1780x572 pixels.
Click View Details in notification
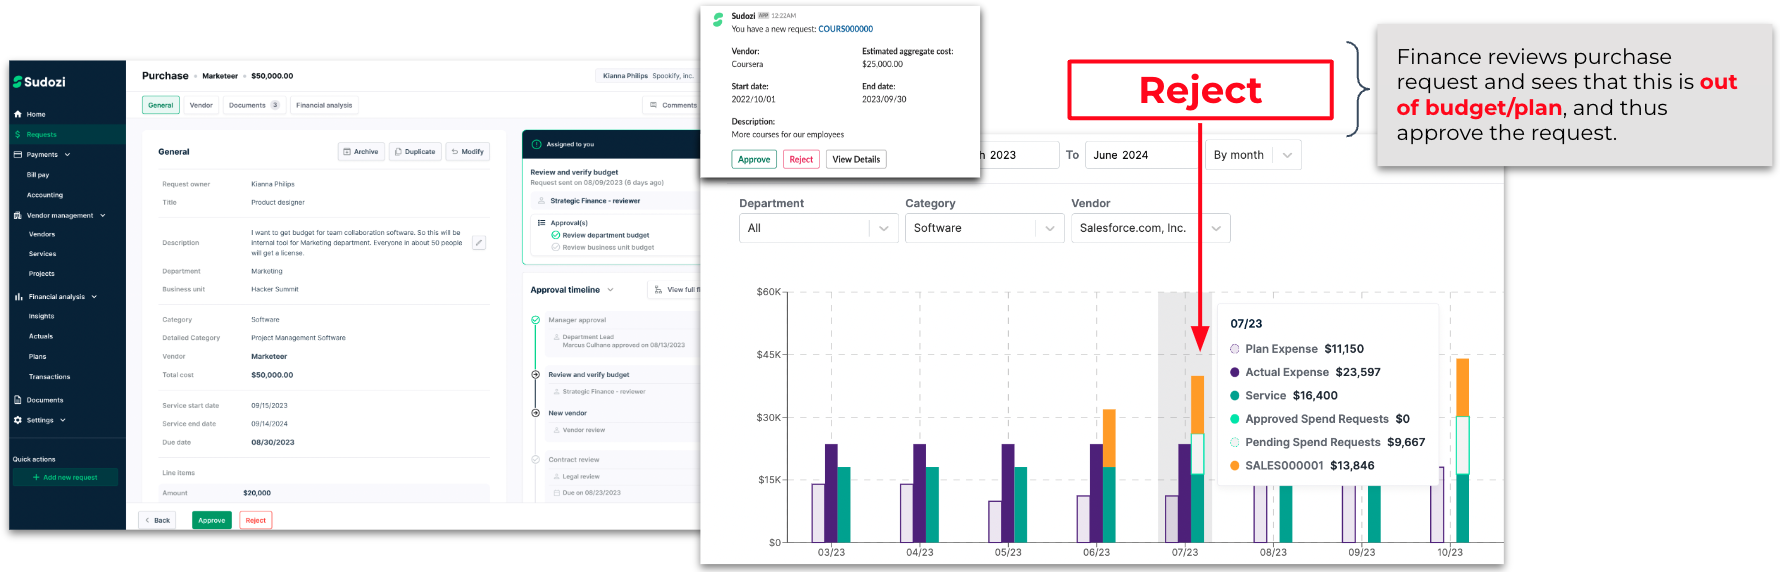click(856, 159)
